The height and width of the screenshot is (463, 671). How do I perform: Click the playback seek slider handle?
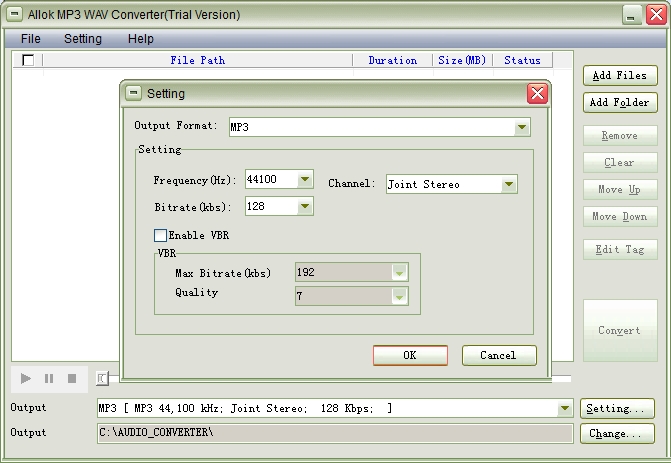tap(101, 379)
